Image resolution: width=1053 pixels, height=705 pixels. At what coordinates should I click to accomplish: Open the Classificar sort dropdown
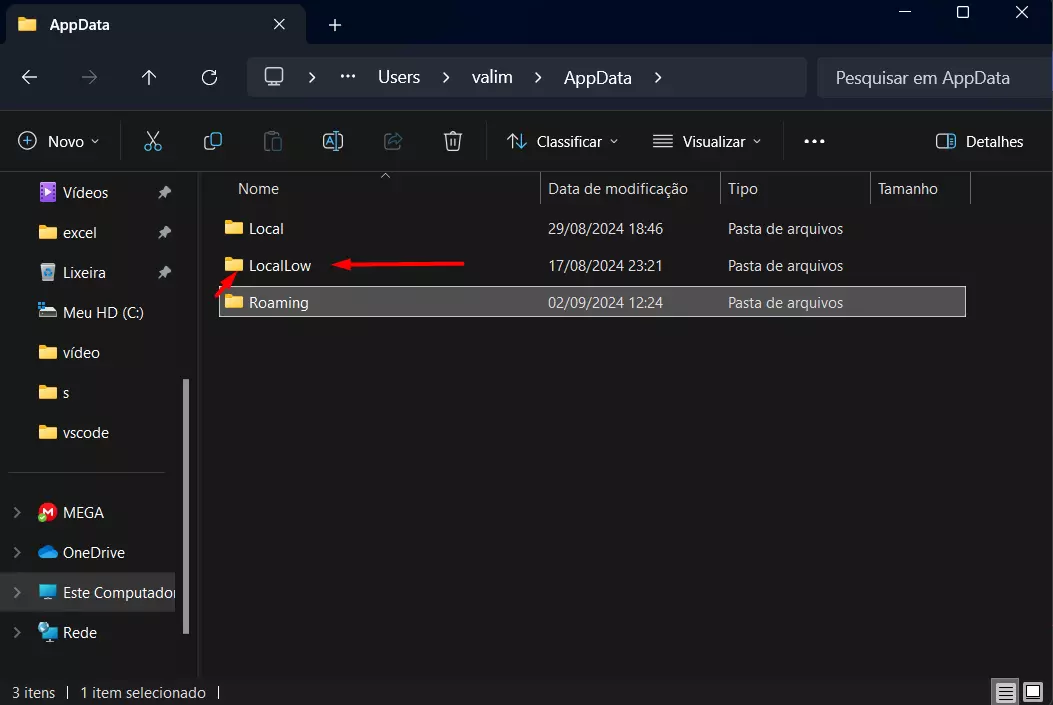(x=562, y=141)
